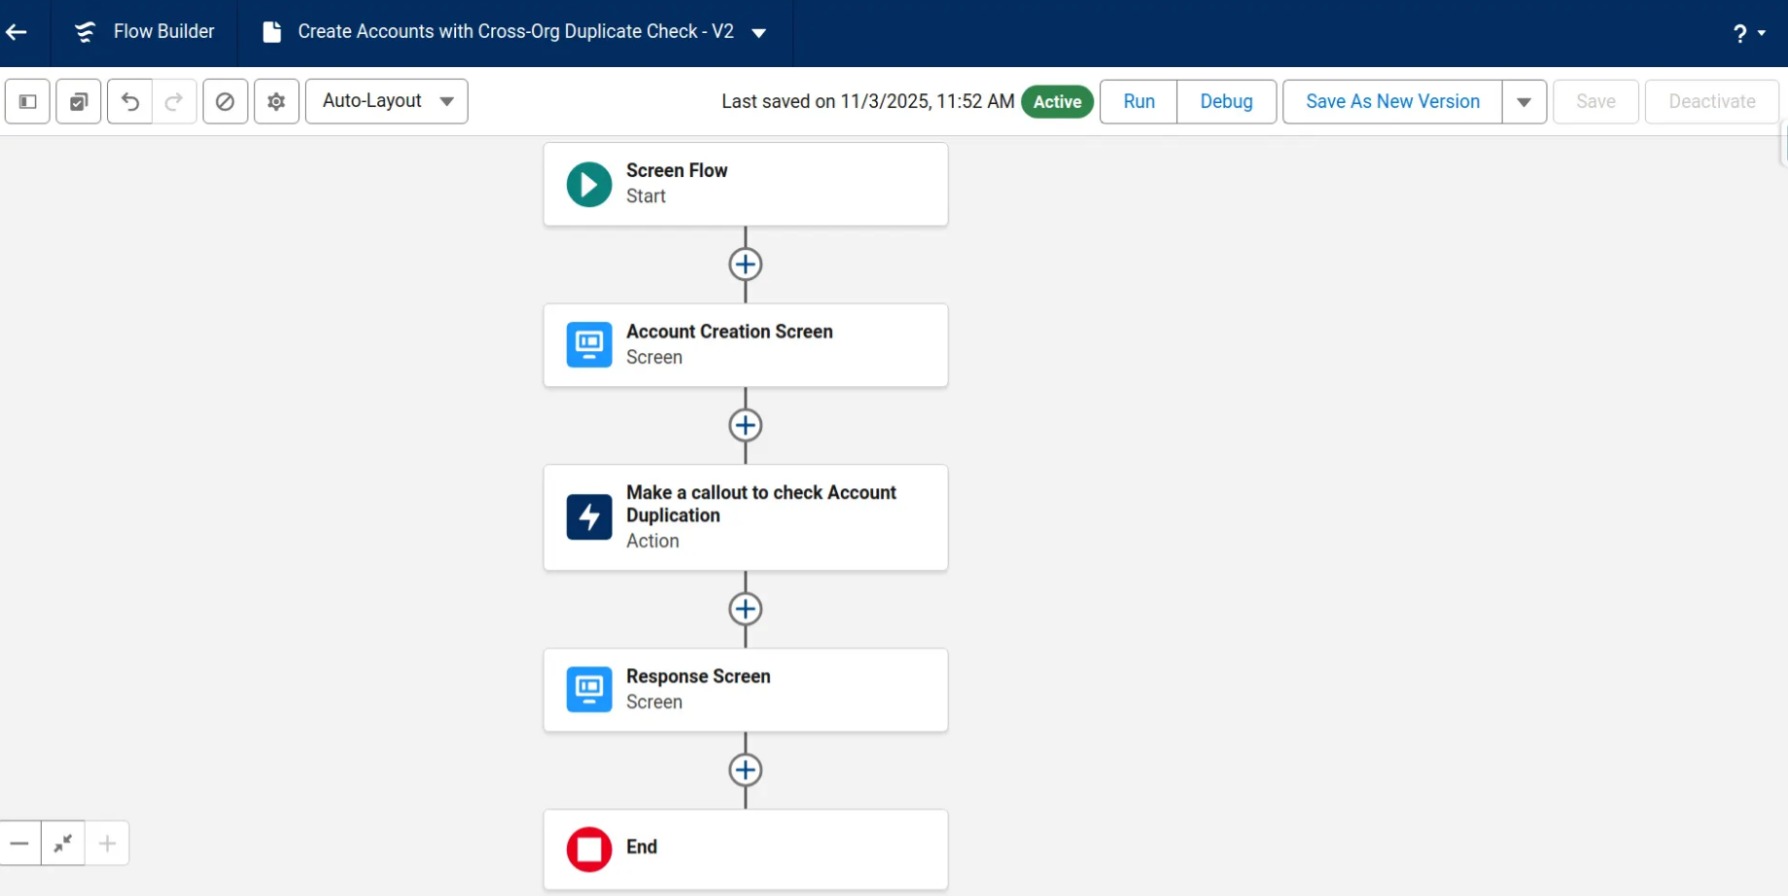Add element after Screen Flow Start

[745, 264]
